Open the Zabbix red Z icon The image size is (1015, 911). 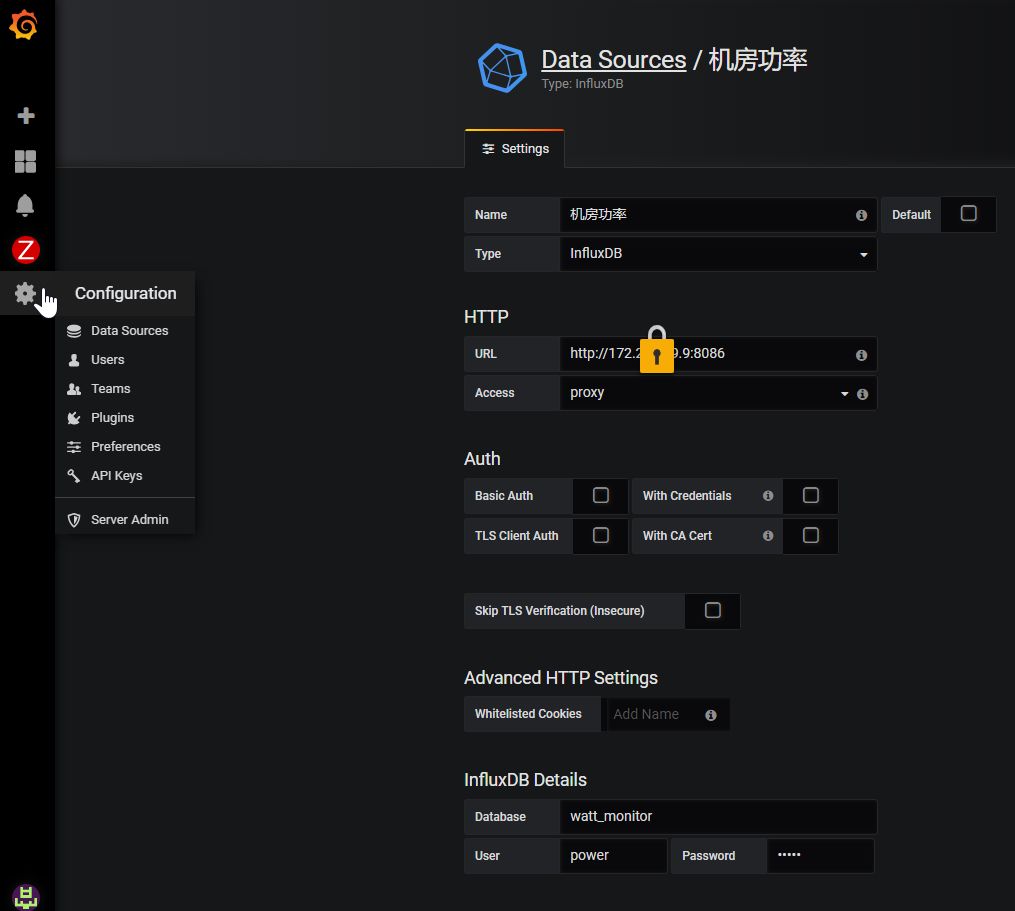[26, 250]
